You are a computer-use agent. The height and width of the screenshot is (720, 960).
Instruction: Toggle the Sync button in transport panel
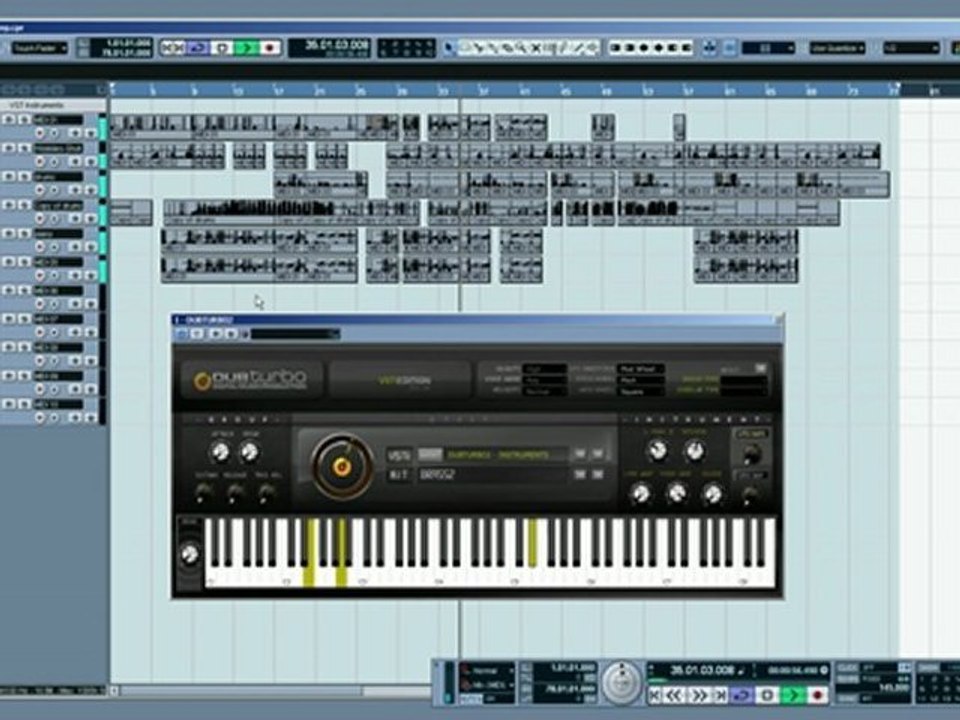[x=847, y=699]
